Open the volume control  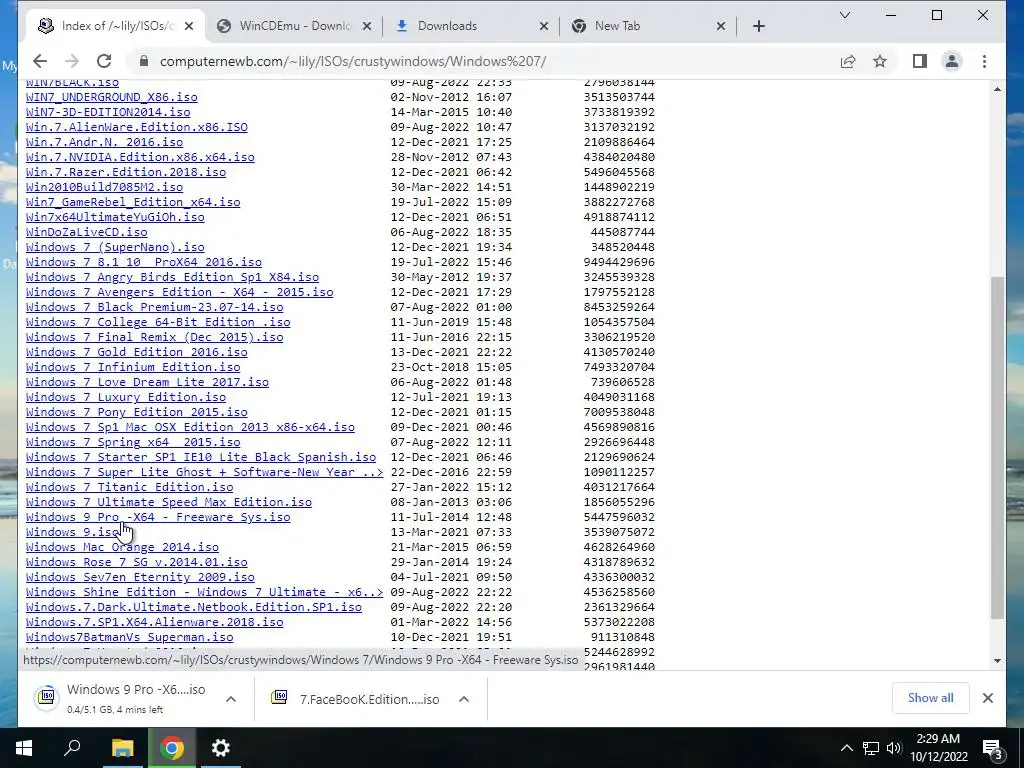(893, 748)
